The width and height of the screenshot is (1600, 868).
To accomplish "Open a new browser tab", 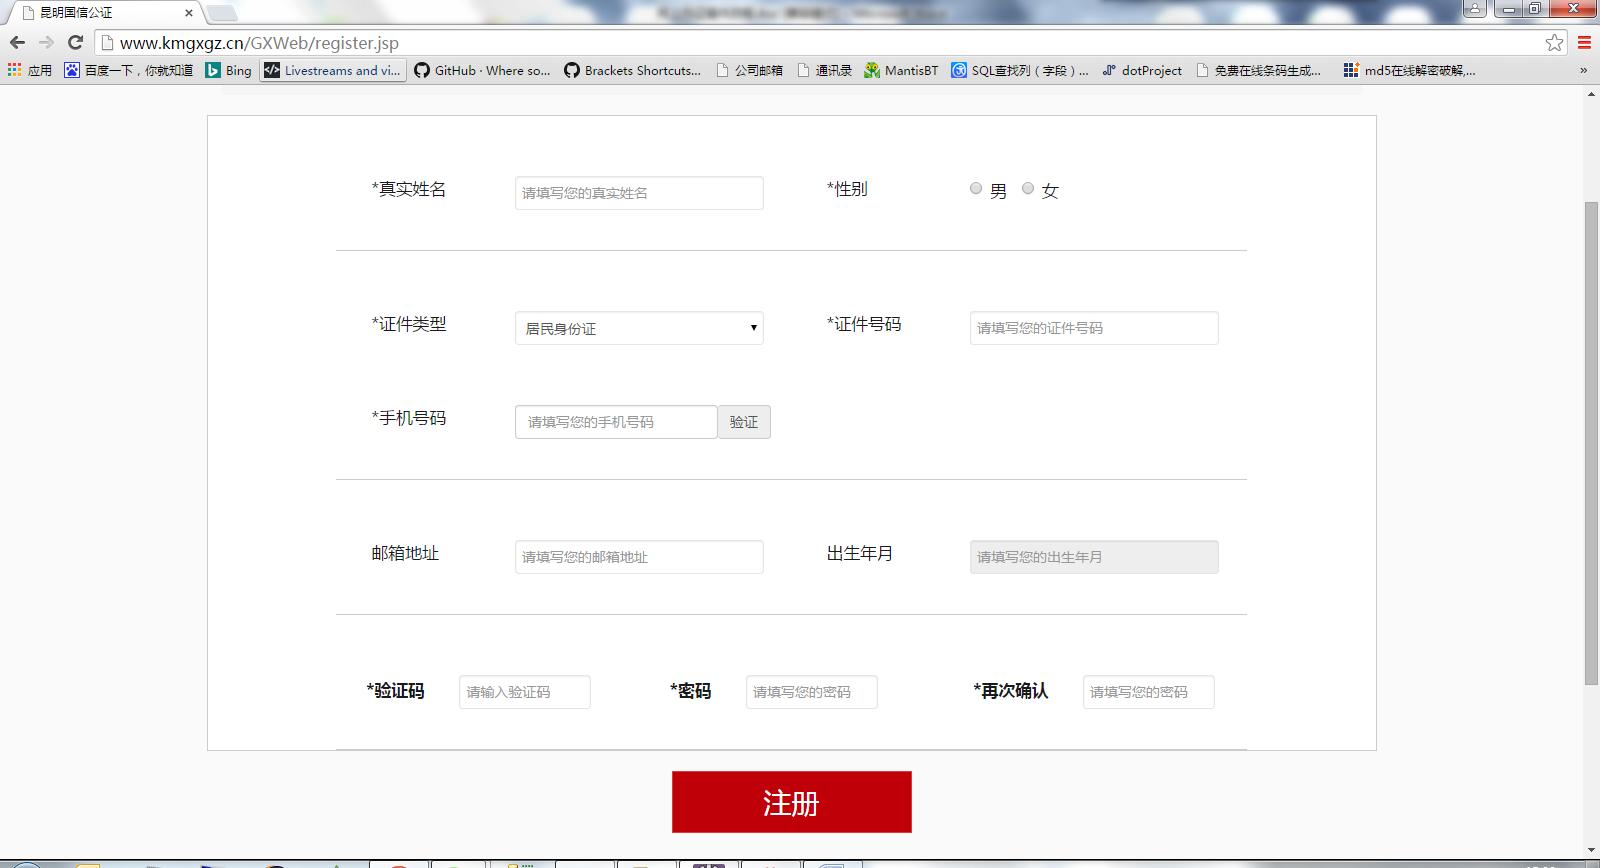I will click(222, 13).
